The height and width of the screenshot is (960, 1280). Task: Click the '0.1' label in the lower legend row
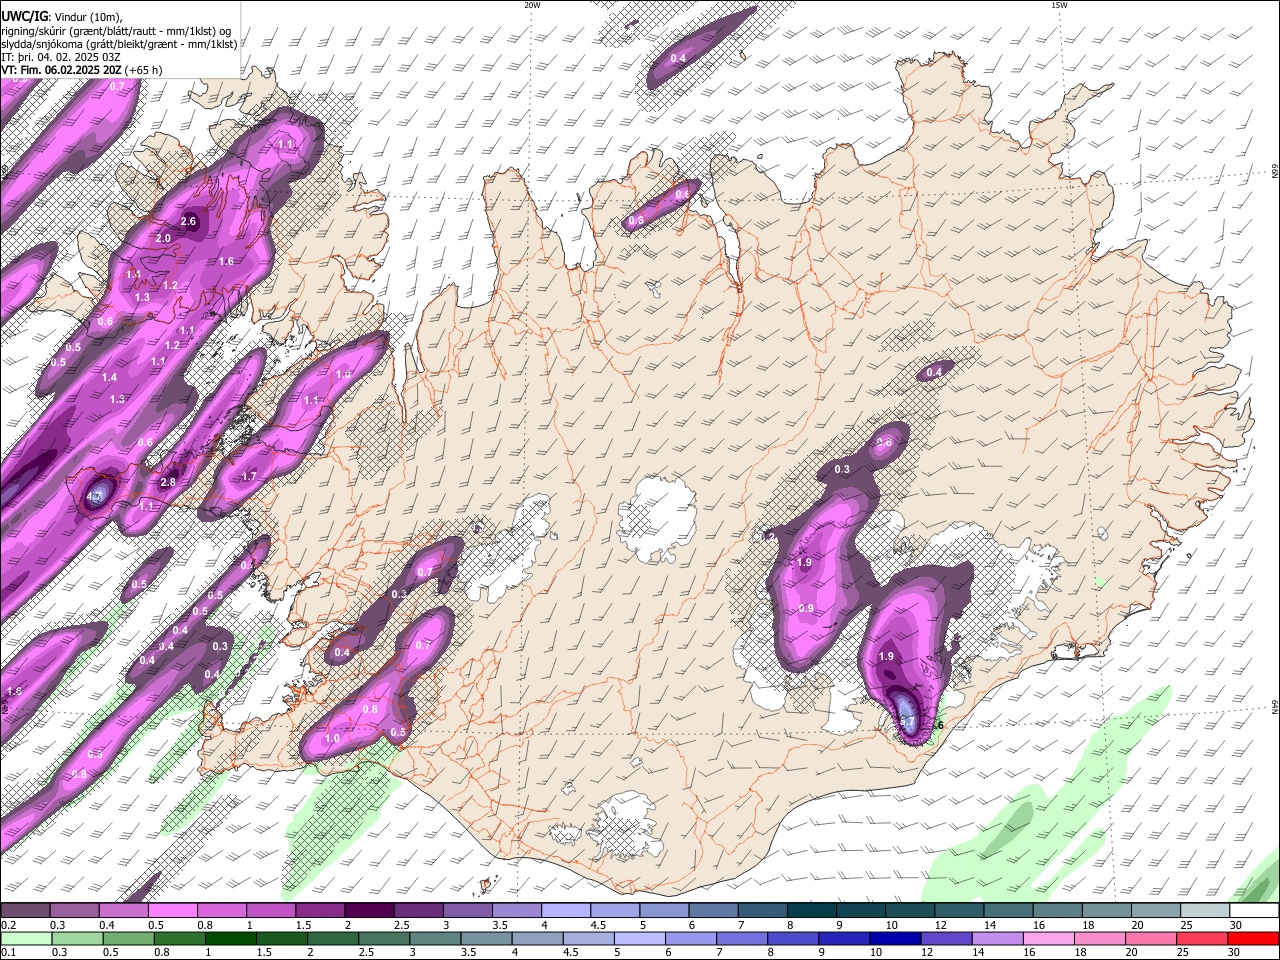click(x=7, y=953)
